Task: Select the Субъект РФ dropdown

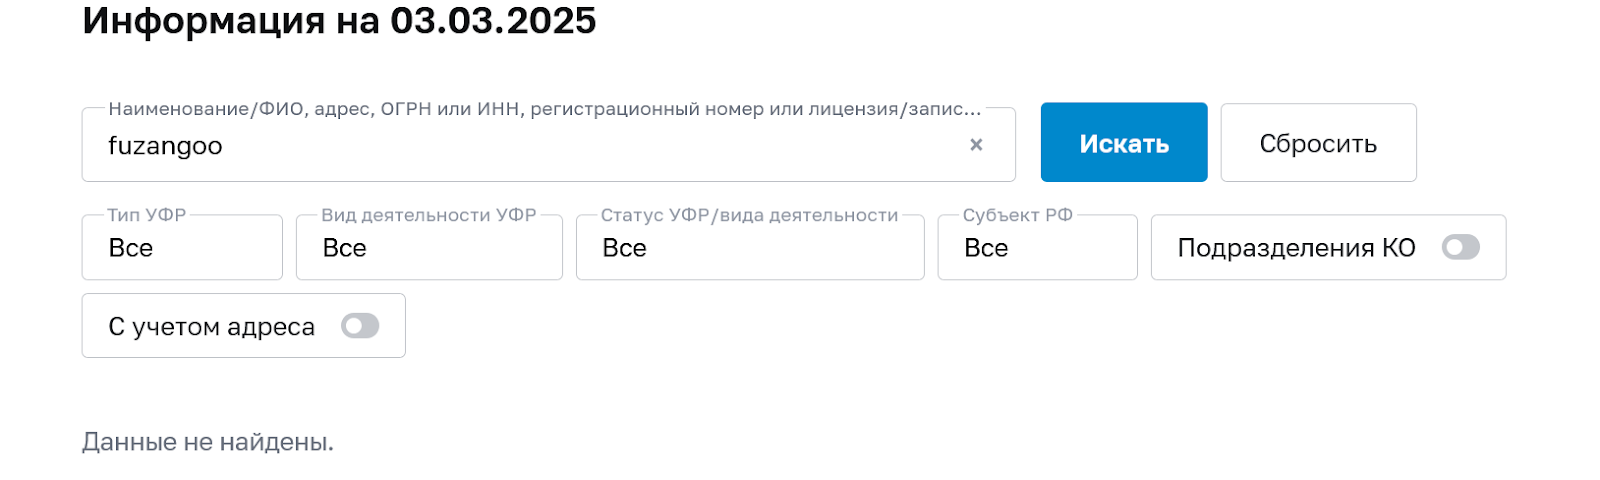Action: [1037, 248]
